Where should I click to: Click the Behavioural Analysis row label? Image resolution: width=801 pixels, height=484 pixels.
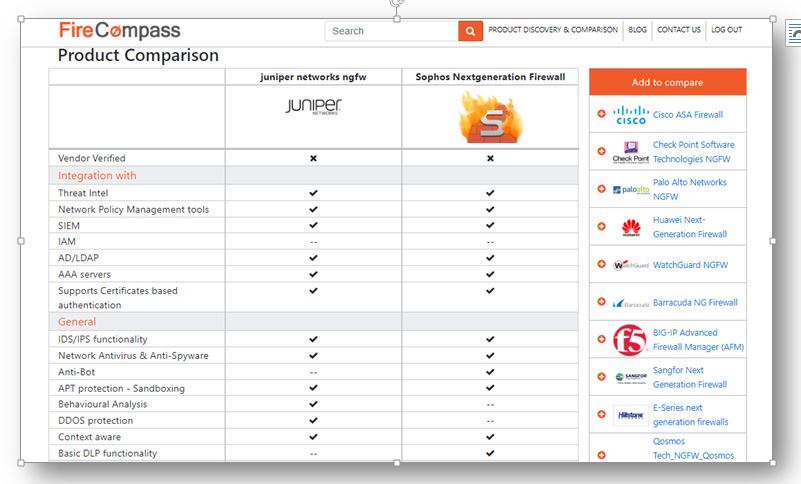pyautogui.click(x=102, y=404)
